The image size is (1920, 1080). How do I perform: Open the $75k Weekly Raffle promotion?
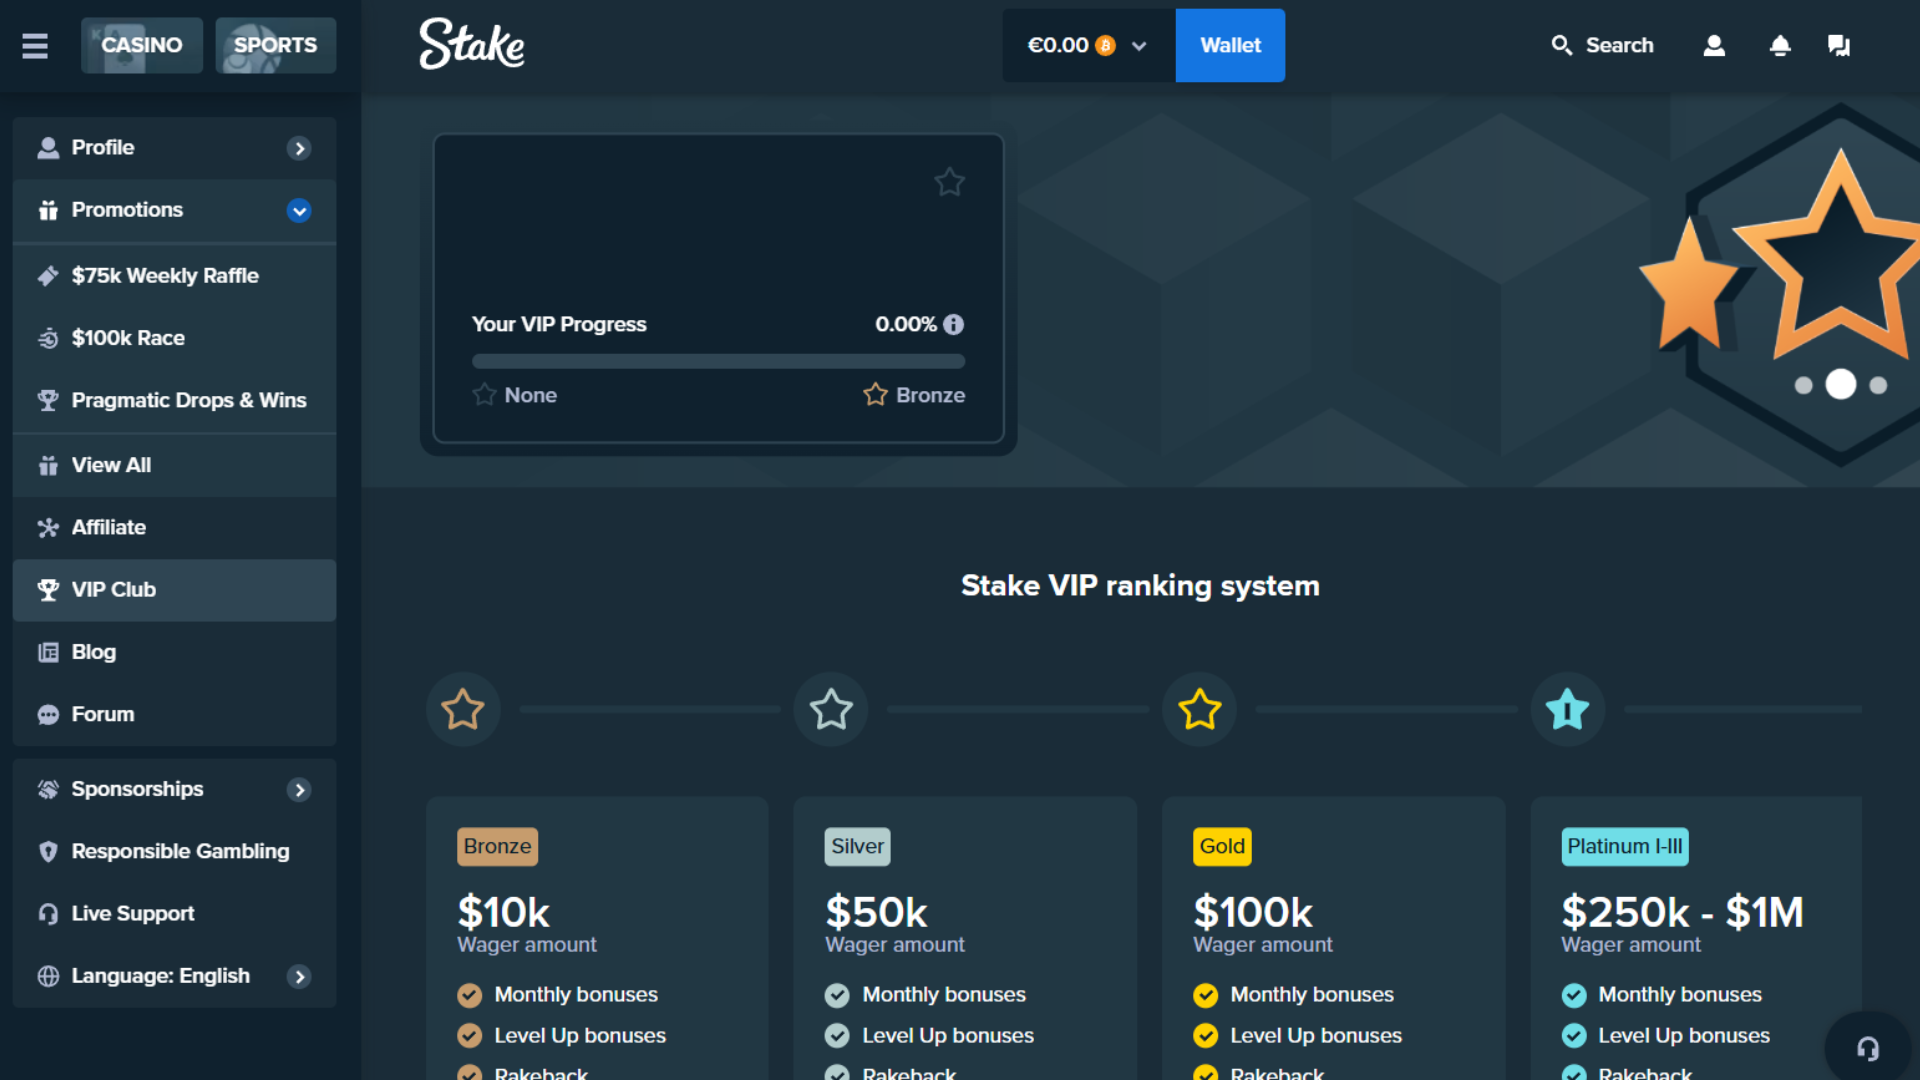pyautogui.click(x=174, y=276)
